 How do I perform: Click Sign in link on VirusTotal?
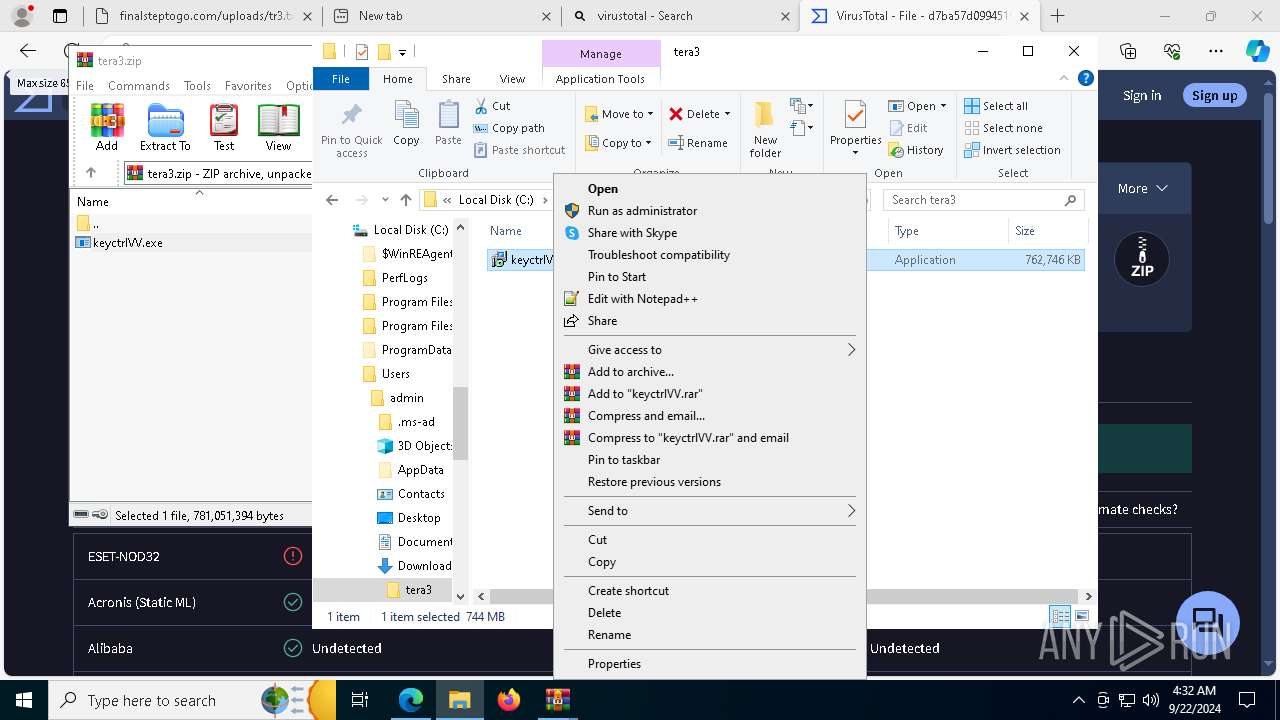coord(1142,95)
